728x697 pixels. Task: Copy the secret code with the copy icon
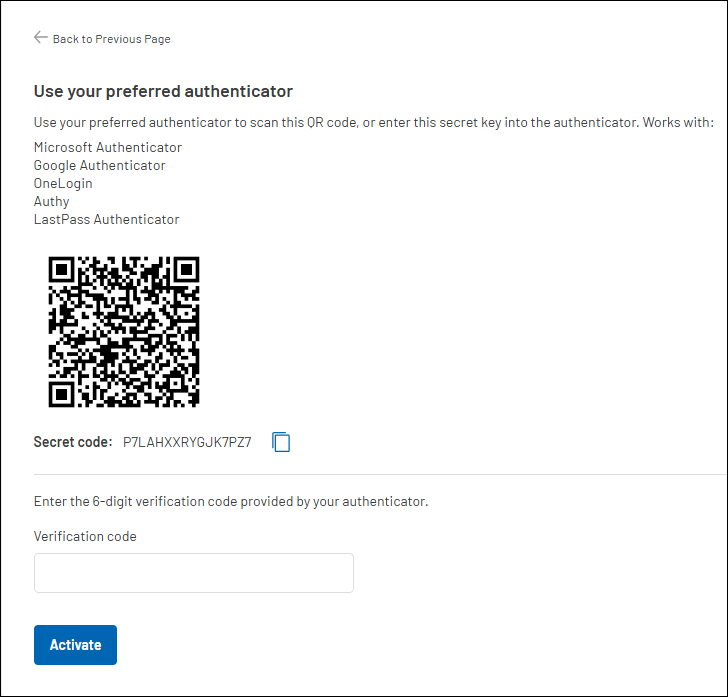(281, 442)
